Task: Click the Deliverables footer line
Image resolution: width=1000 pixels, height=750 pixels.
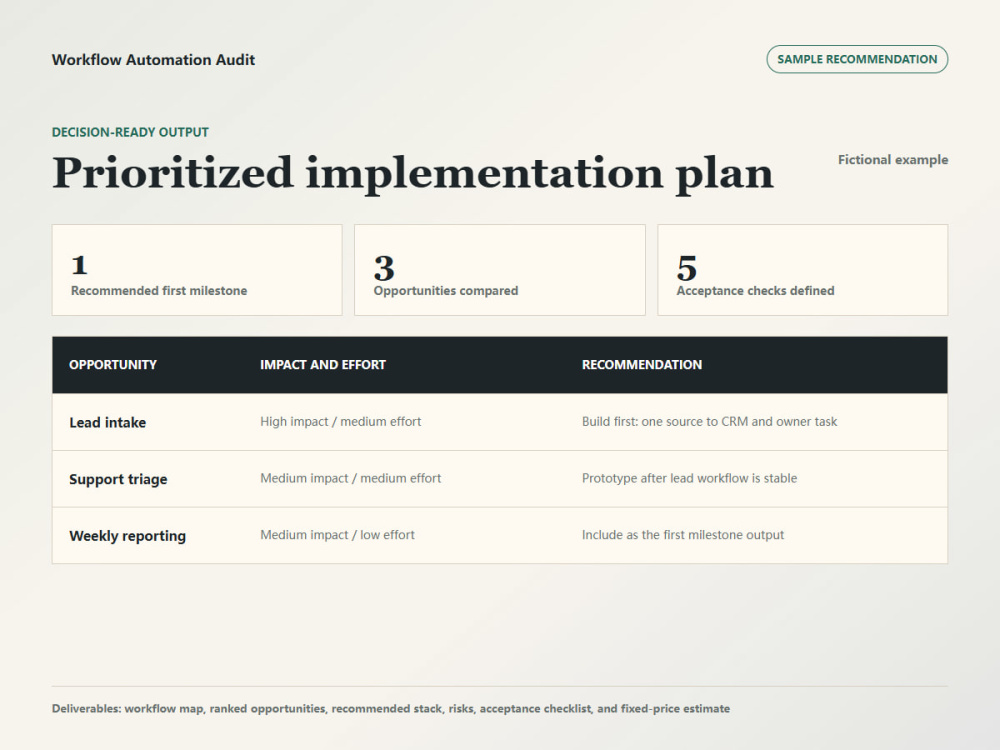Action: point(391,709)
